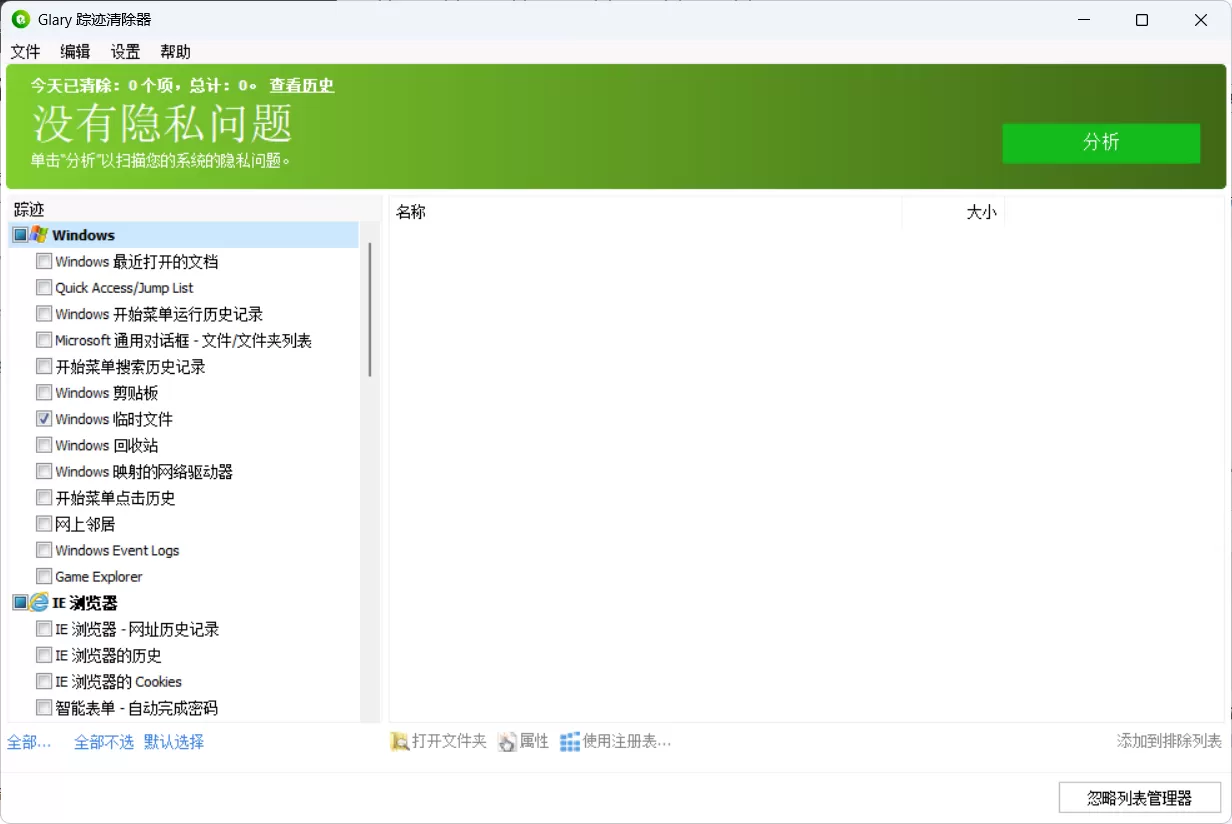1232x824 pixels.
Task: Open the 忽略列表管理器 button
Action: tap(1139, 797)
